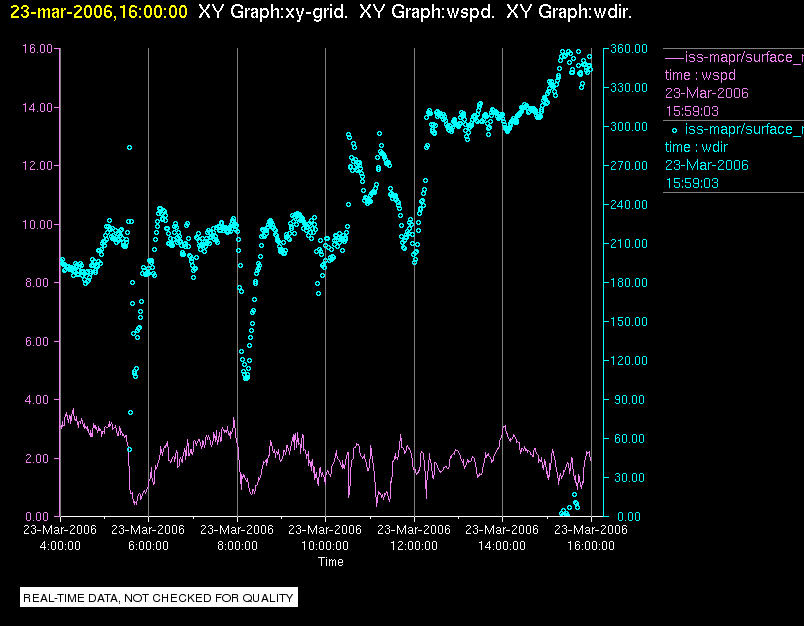
Task: Click the Time axis title
Action: tap(331, 562)
